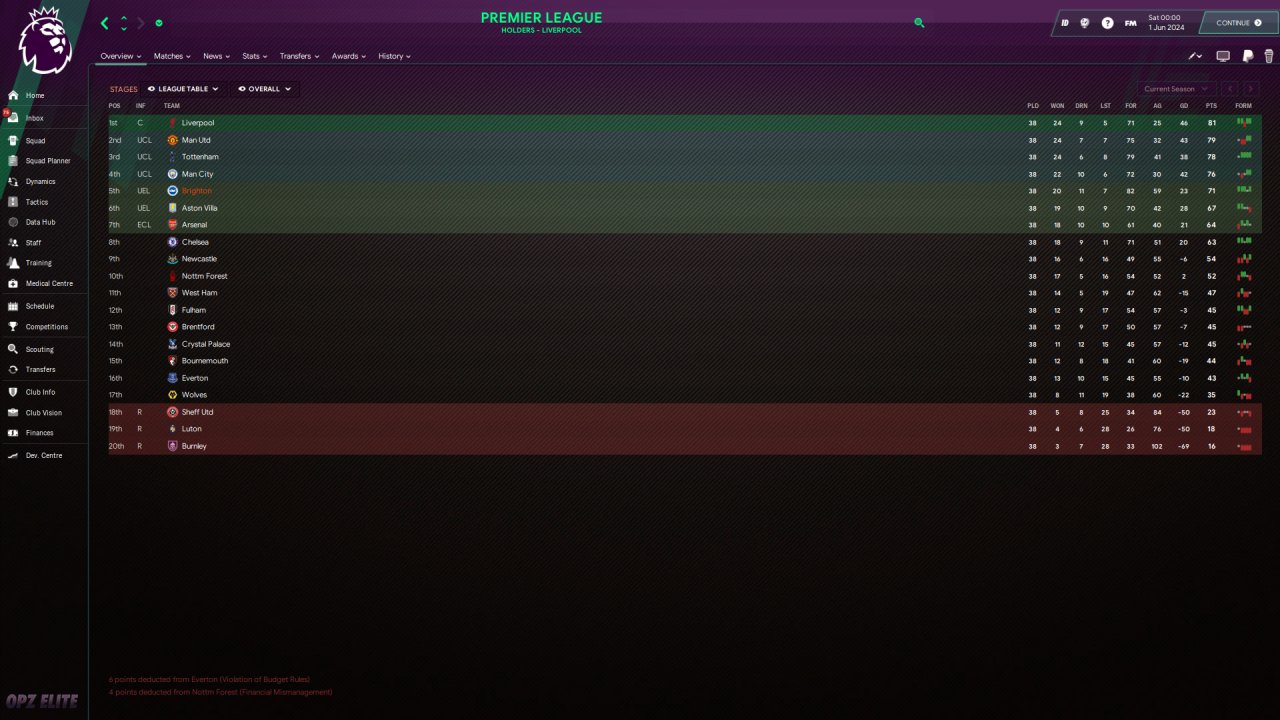
Task: Open the top Transfers tab menu
Action: pos(299,56)
